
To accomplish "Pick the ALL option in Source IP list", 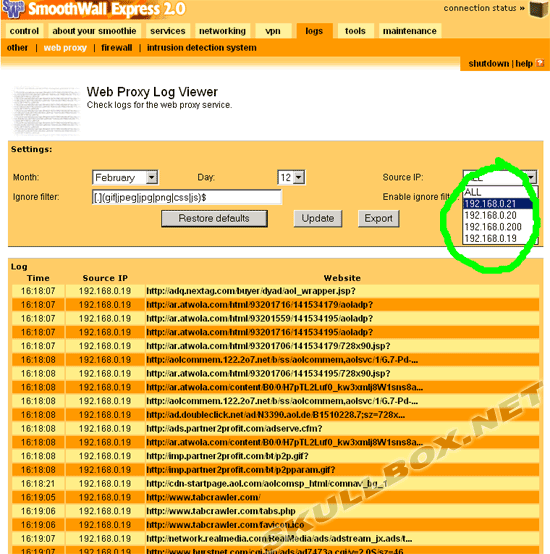I will click(x=497, y=192).
